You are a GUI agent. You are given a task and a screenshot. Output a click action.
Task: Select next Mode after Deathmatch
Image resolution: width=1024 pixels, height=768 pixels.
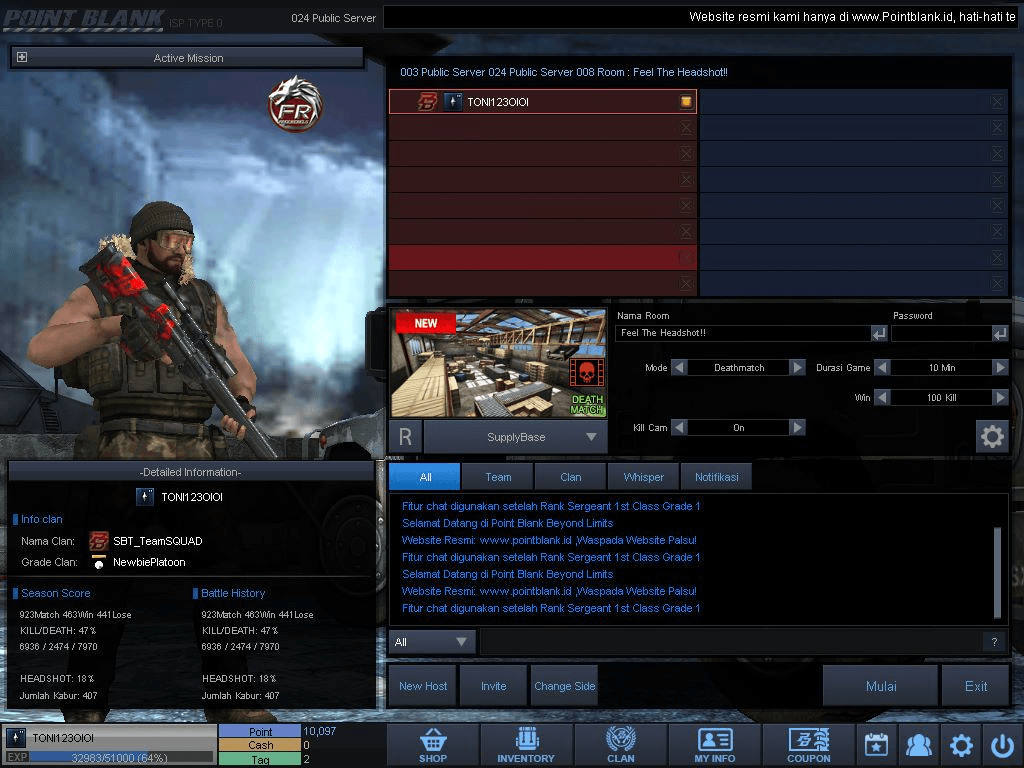(x=797, y=368)
